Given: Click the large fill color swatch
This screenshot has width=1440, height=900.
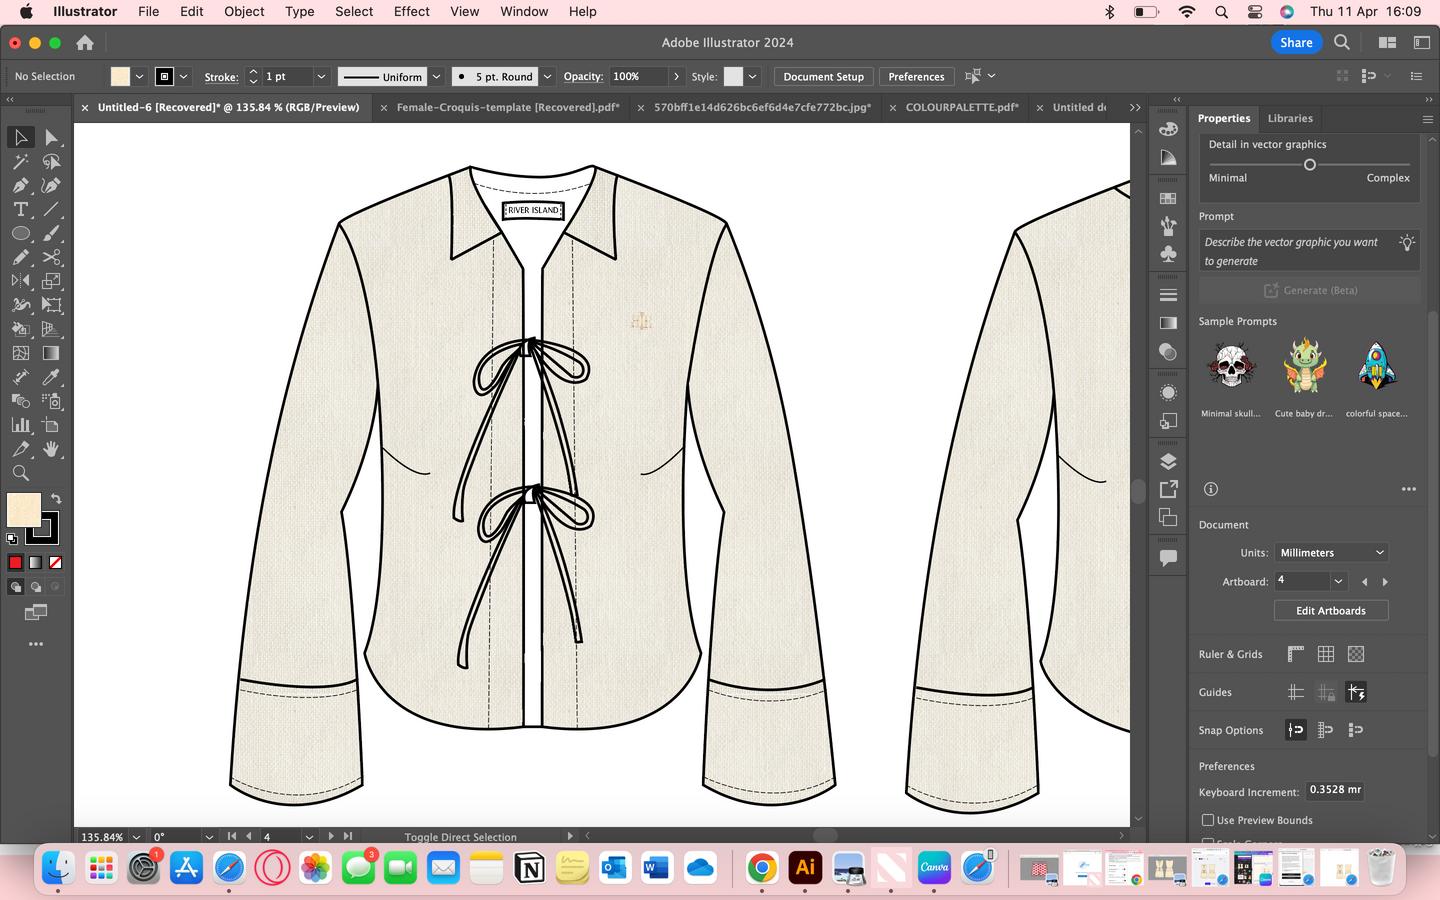Looking at the screenshot, I should point(24,510).
